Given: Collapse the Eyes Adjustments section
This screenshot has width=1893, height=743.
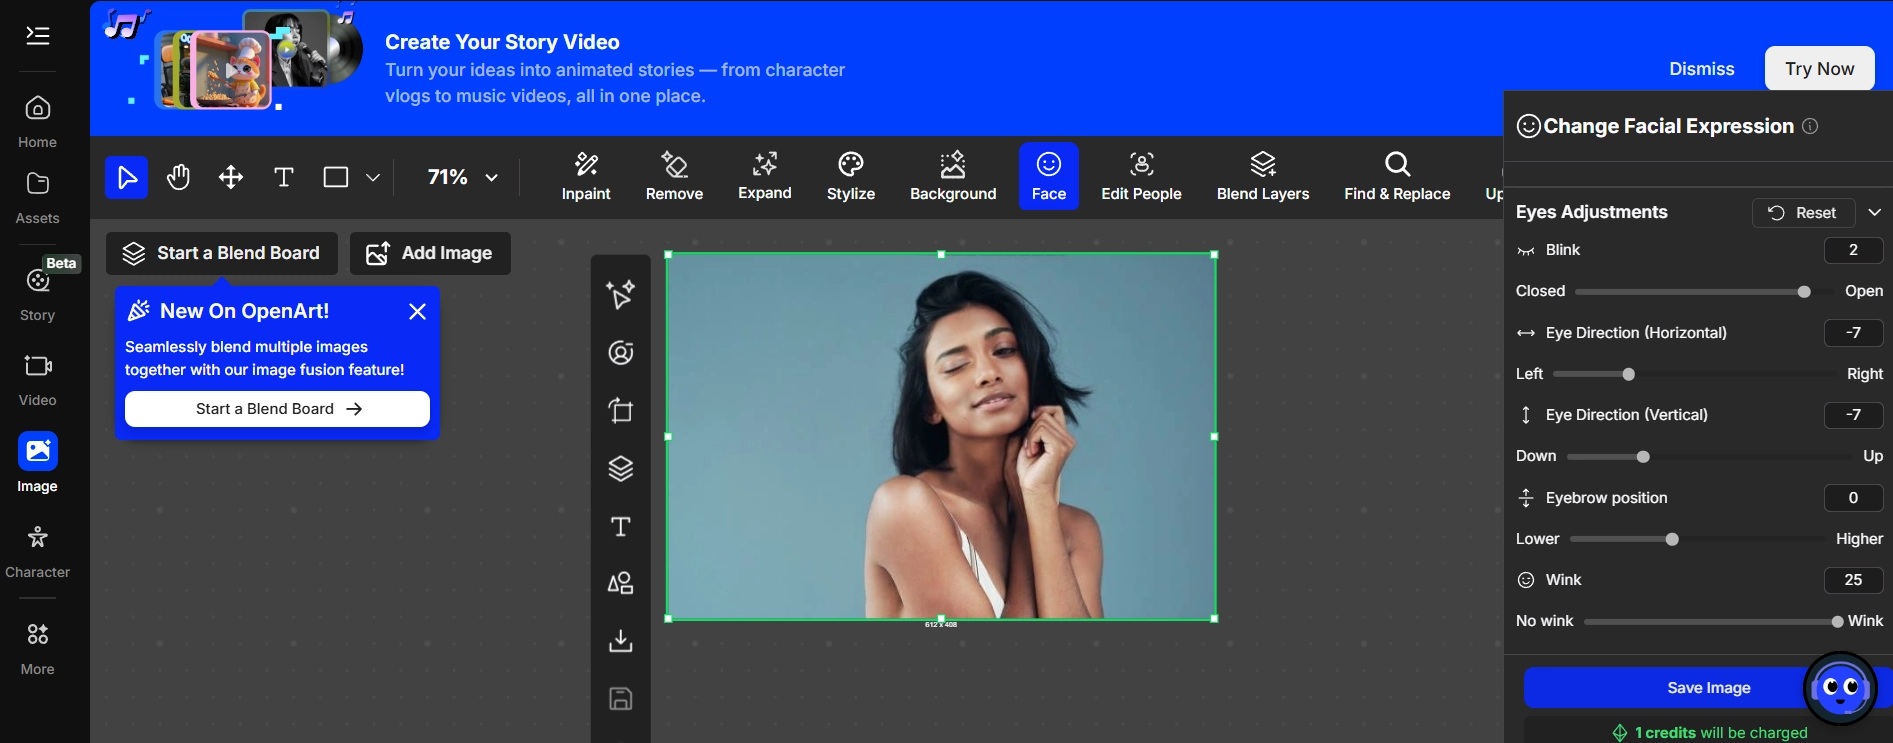Looking at the screenshot, I should tap(1874, 212).
